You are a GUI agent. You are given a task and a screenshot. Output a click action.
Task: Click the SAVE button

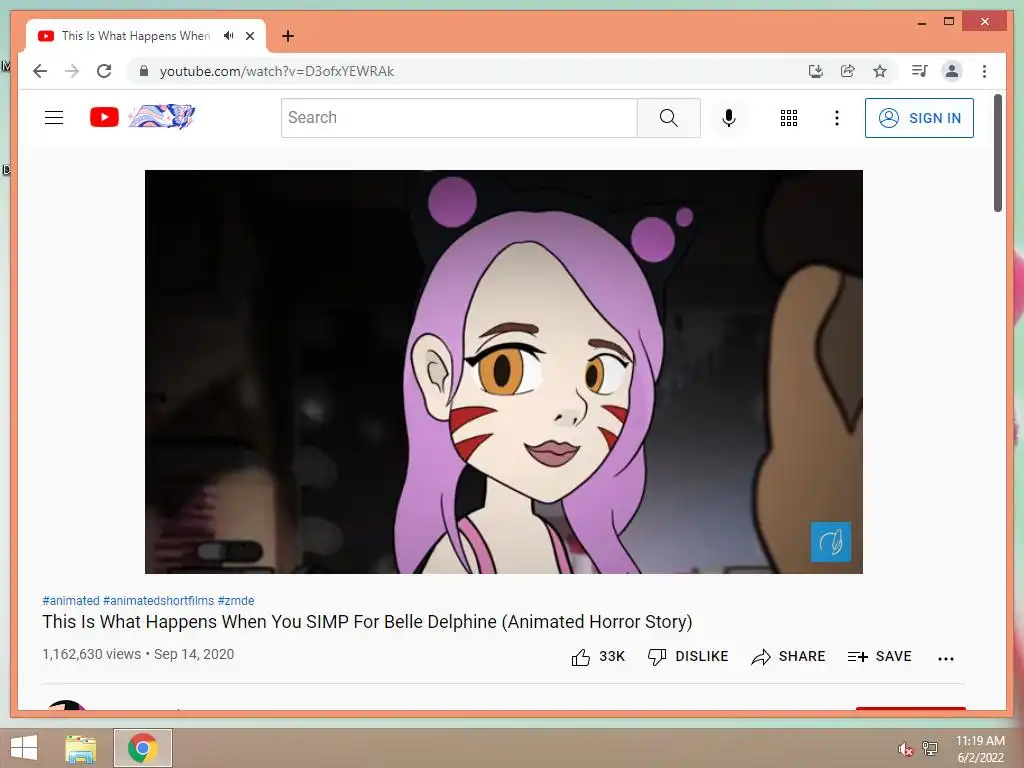click(x=879, y=656)
